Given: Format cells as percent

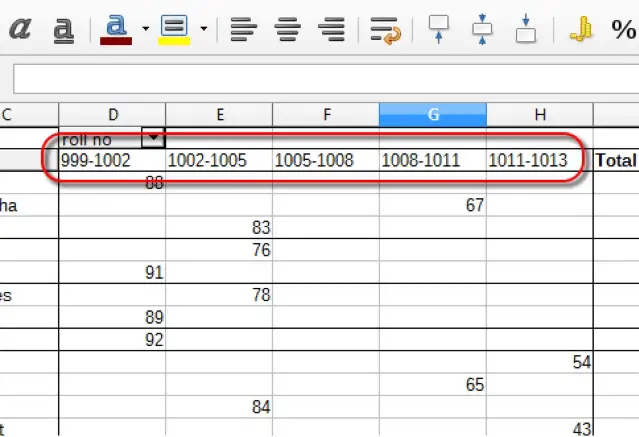Looking at the screenshot, I should [x=624, y=29].
